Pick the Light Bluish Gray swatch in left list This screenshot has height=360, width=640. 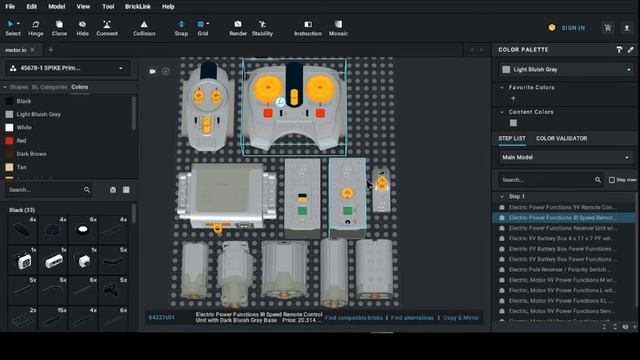[x=9, y=114]
